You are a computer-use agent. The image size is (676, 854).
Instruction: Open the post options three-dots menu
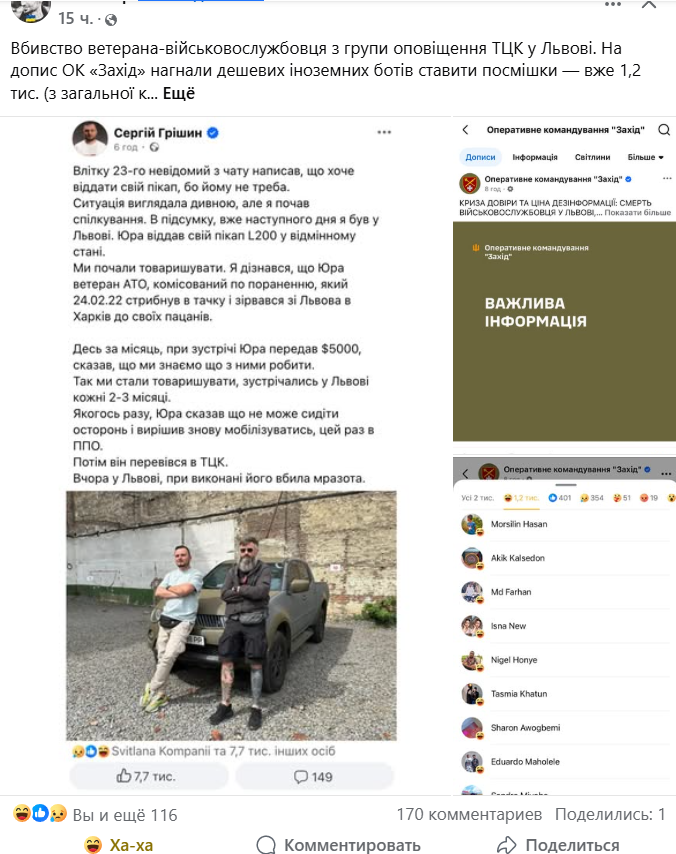(613, 4)
